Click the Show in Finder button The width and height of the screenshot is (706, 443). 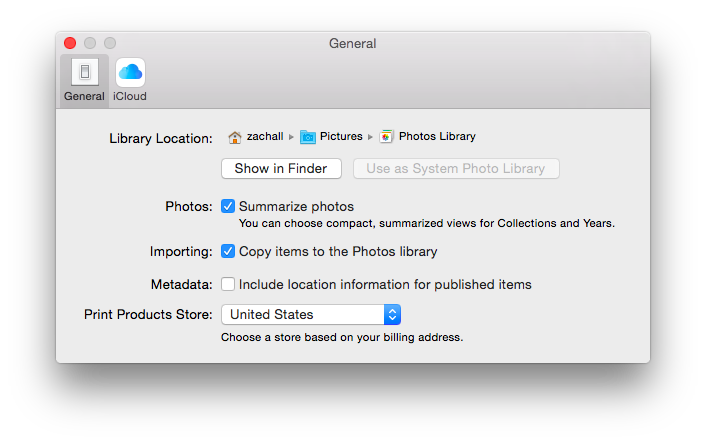tap(281, 168)
